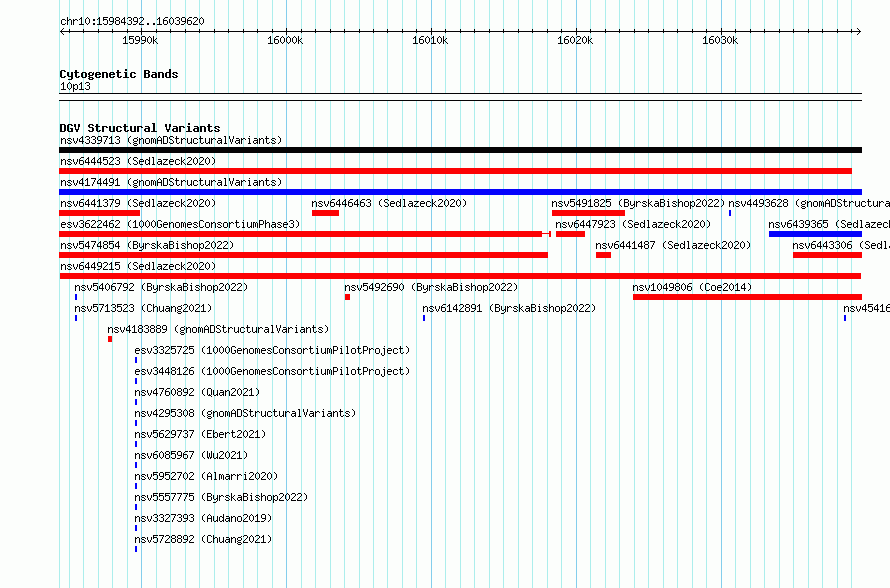Open nsv6085967 (Wu2021) label
Image resolution: width=890 pixels, height=588 pixels.
click(191, 455)
